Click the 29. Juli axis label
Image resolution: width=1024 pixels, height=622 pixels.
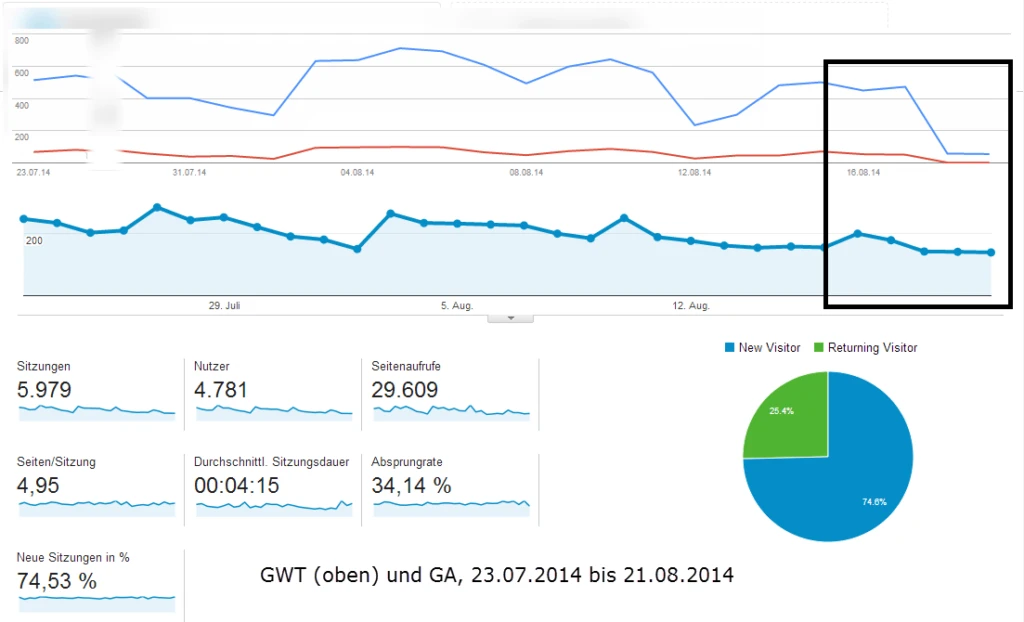(224, 306)
